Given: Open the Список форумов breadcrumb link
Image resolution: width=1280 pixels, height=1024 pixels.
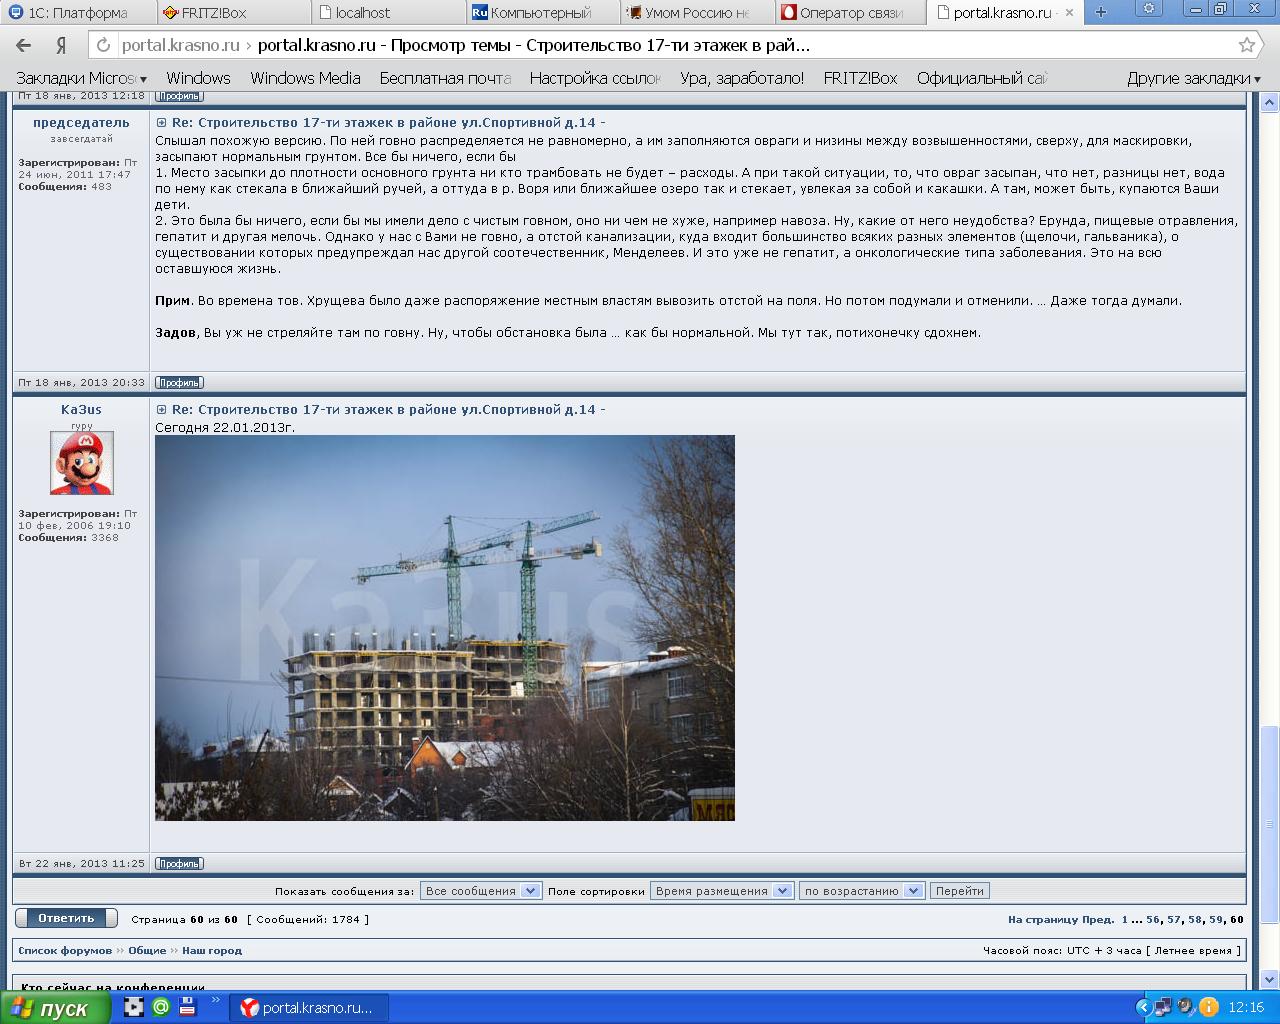Looking at the screenshot, I should [x=65, y=951].
